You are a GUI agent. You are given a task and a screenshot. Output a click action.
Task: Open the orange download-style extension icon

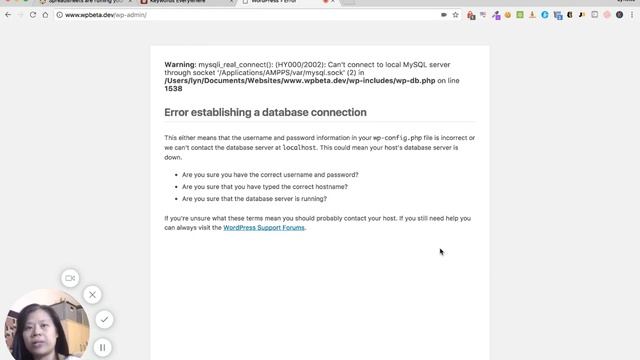[532, 15]
